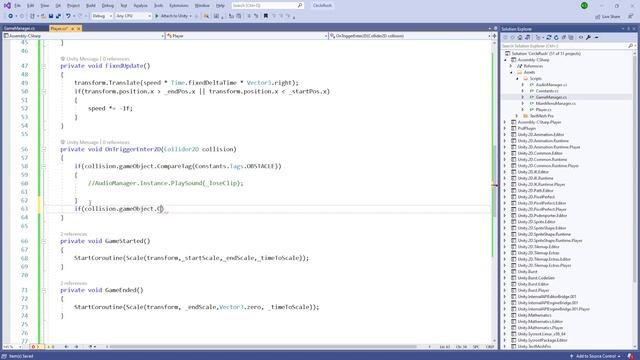The width and height of the screenshot is (640, 360).
Task: Open the Debug menu
Action: click(x=108, y=6)
